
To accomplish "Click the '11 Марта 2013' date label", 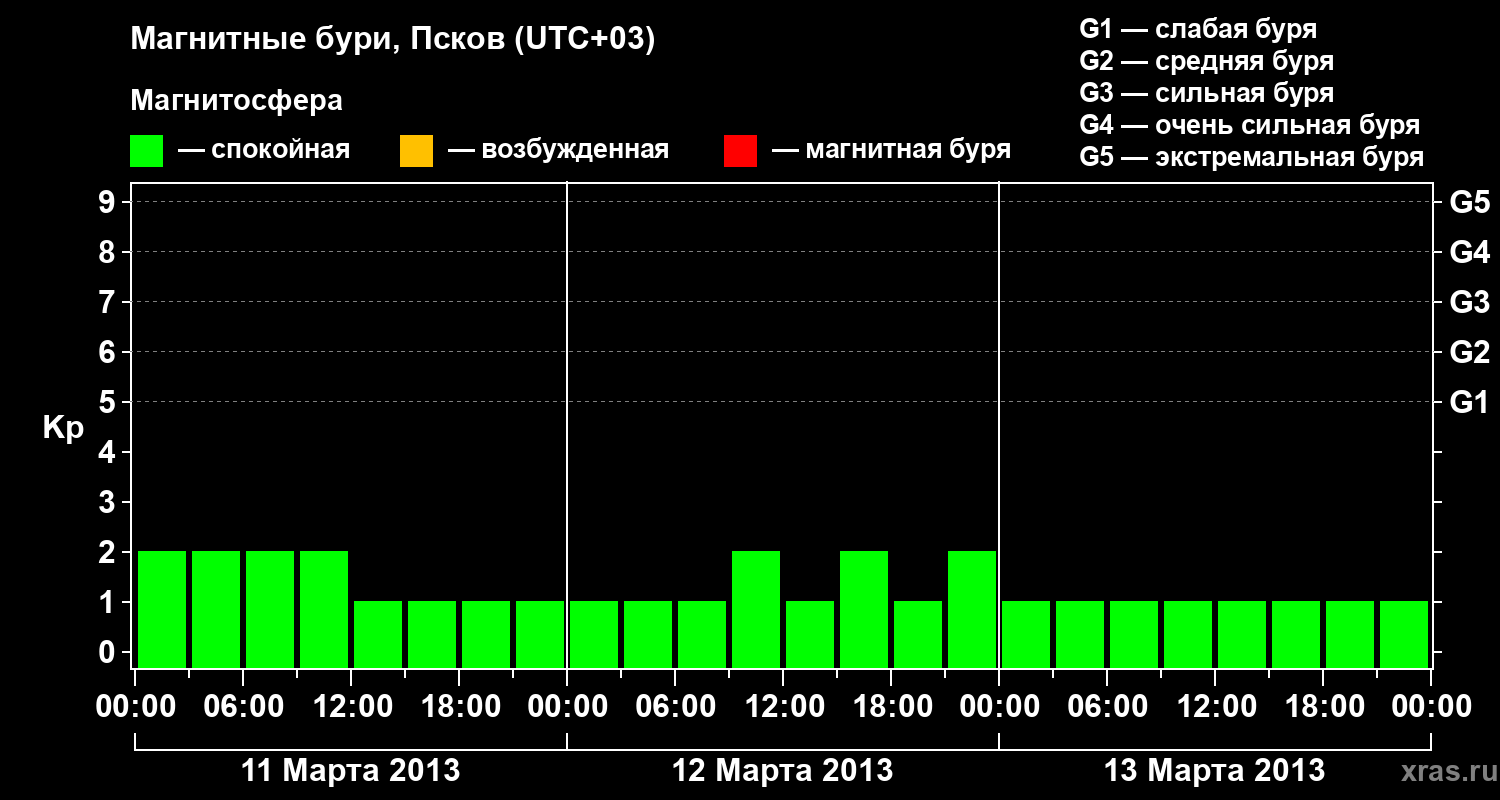I will 351,771.
